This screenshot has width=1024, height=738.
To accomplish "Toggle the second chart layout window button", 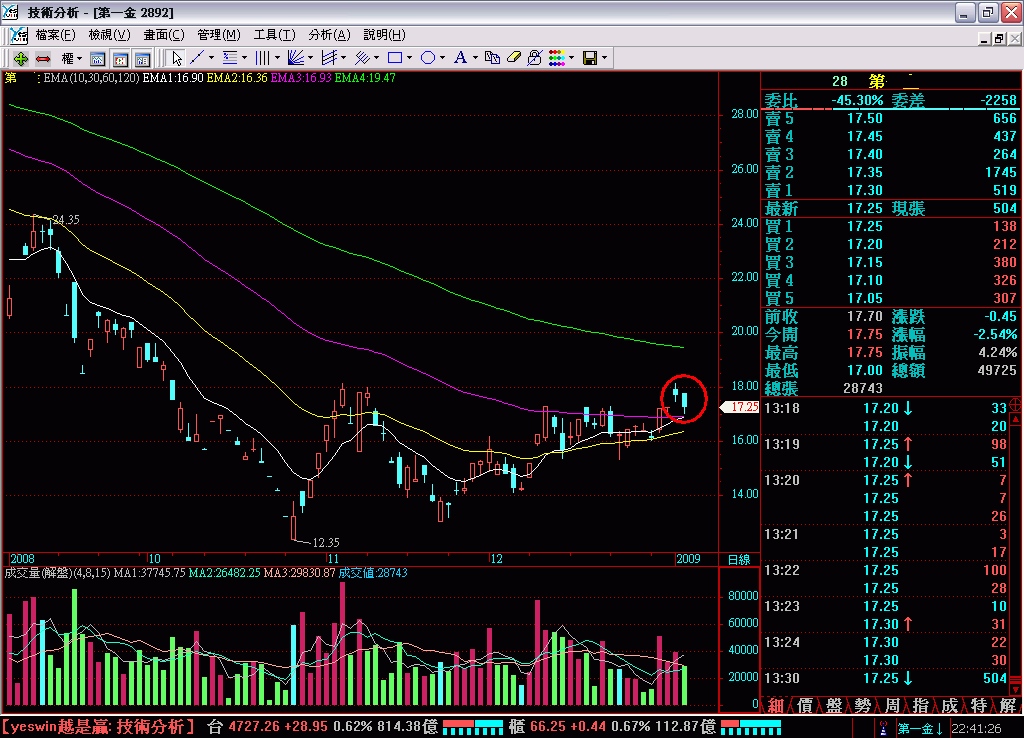I will pyautogui.click(x=120, y=59).
